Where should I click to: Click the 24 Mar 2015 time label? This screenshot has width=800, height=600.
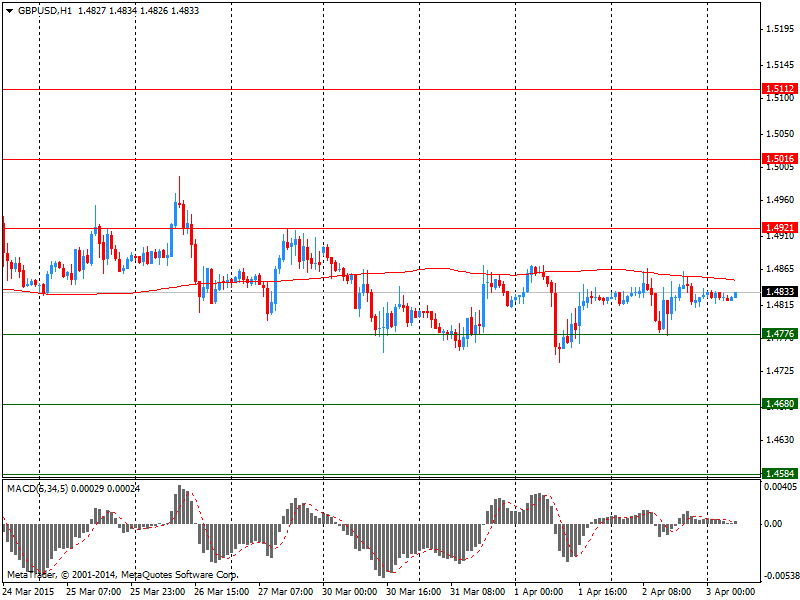coord(28,592)
